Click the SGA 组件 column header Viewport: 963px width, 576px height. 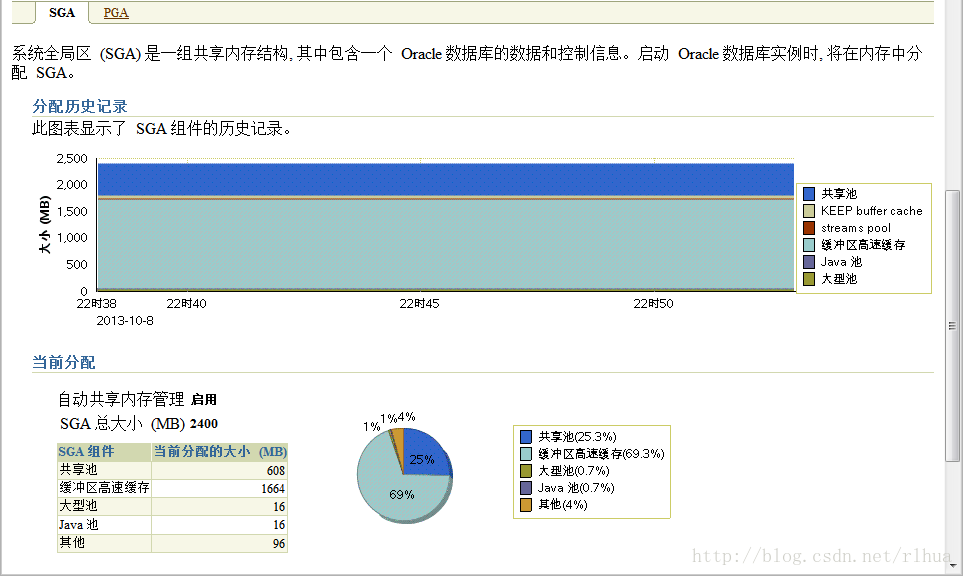point(104,452)
